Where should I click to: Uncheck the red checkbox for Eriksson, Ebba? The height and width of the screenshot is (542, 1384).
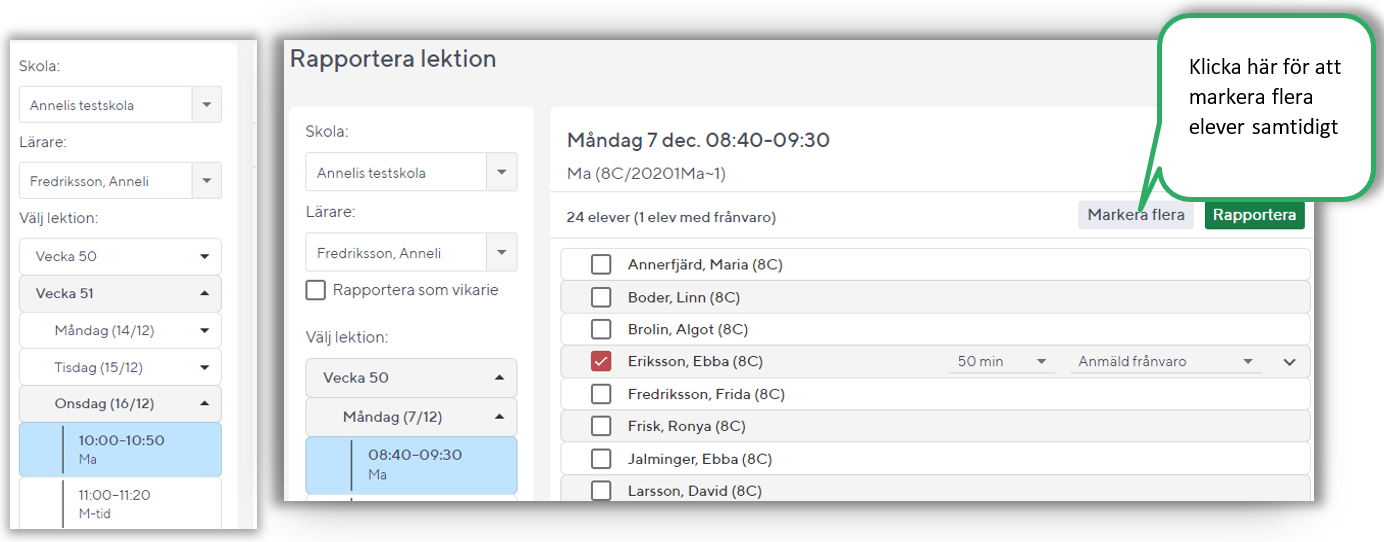coord(601,362)
